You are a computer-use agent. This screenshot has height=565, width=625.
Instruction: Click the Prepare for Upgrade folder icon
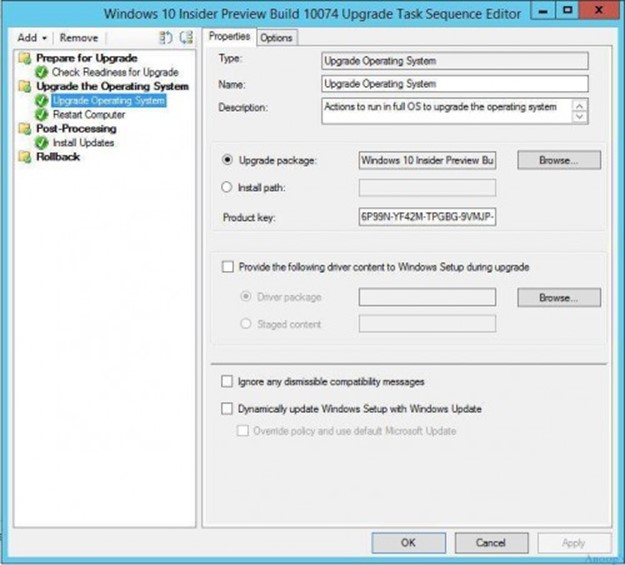tap(25, 58)
